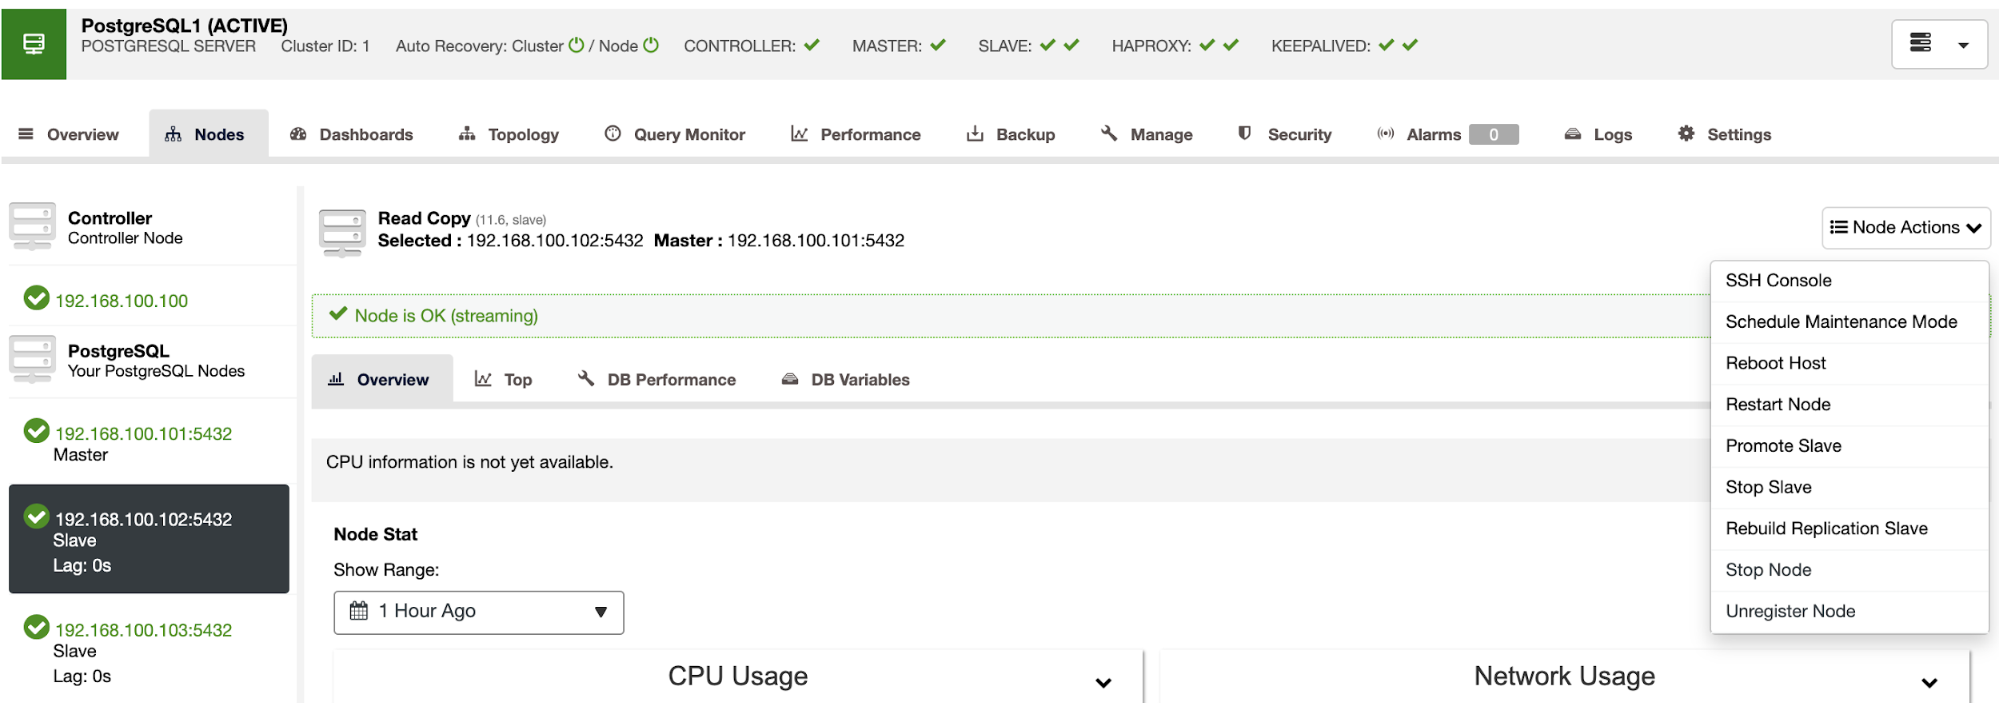Click the green check beside 192.168.100.103:5432
The width and height of the screenshot is (1999, 703).
(37, 627)
